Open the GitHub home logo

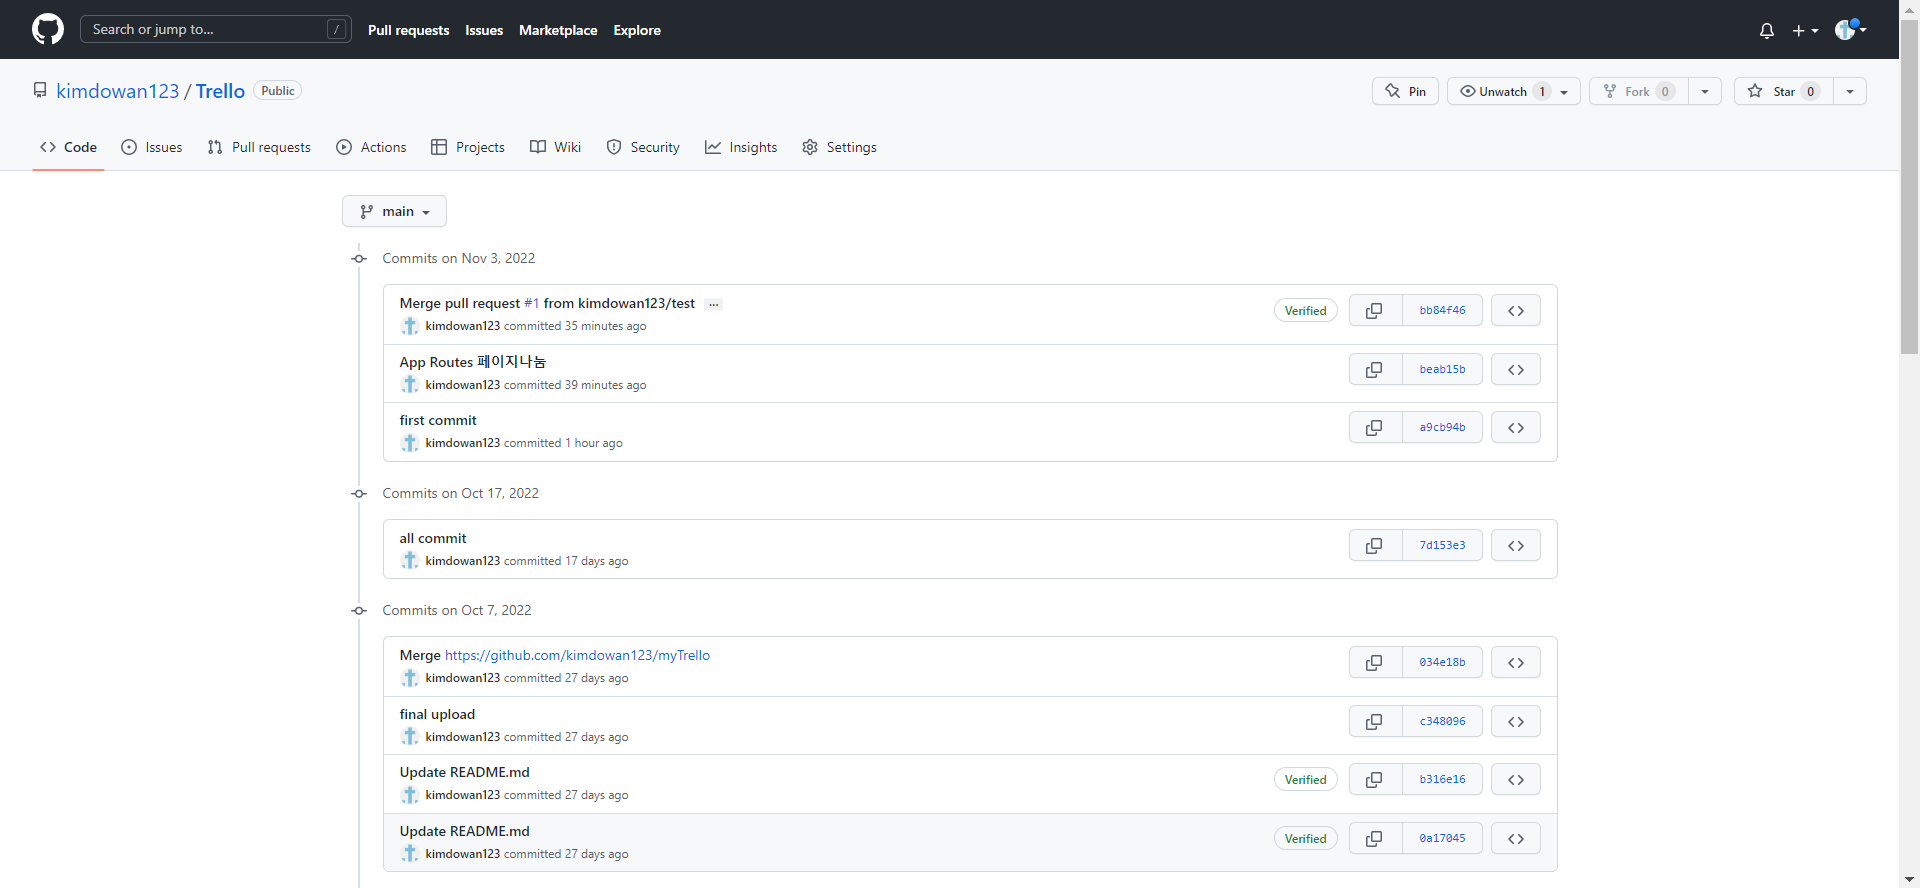pos(48,29)
